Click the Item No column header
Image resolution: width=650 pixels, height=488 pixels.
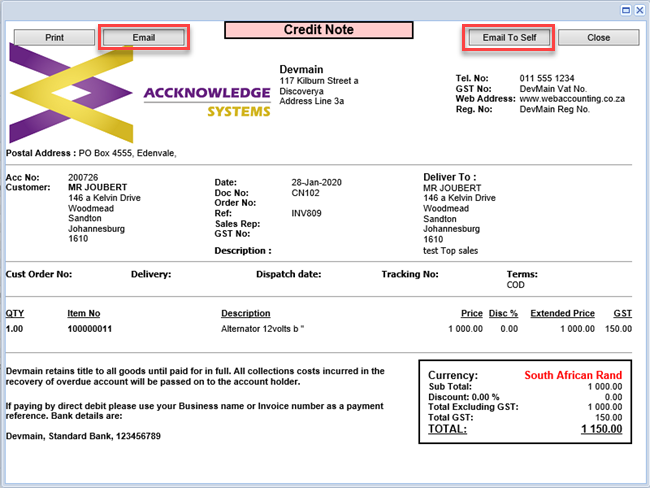pos(84,313)
